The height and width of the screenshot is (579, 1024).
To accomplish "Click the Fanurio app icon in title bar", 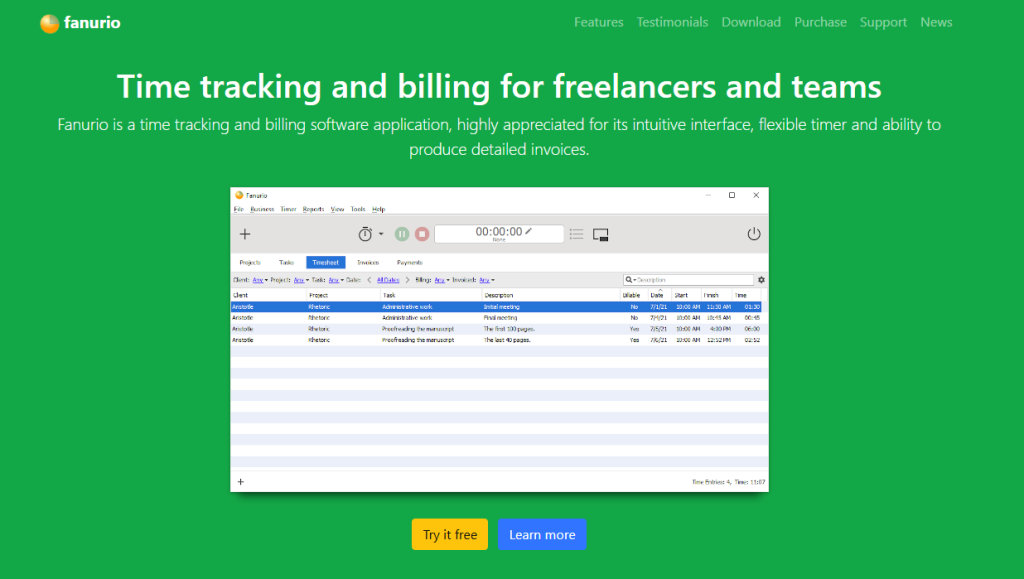I will click(239, 195).
